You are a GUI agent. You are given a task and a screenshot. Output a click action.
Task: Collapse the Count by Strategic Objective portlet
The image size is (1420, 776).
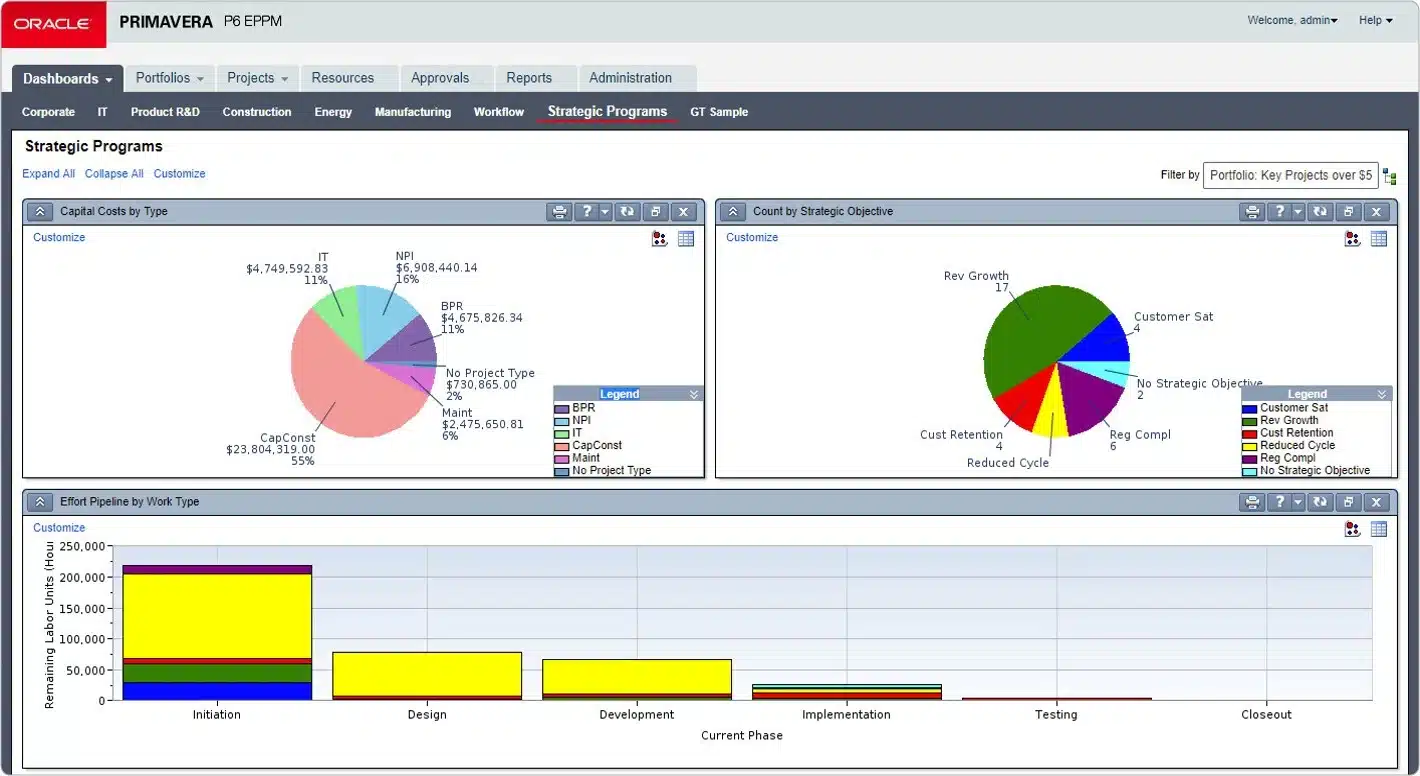[733, 212]
